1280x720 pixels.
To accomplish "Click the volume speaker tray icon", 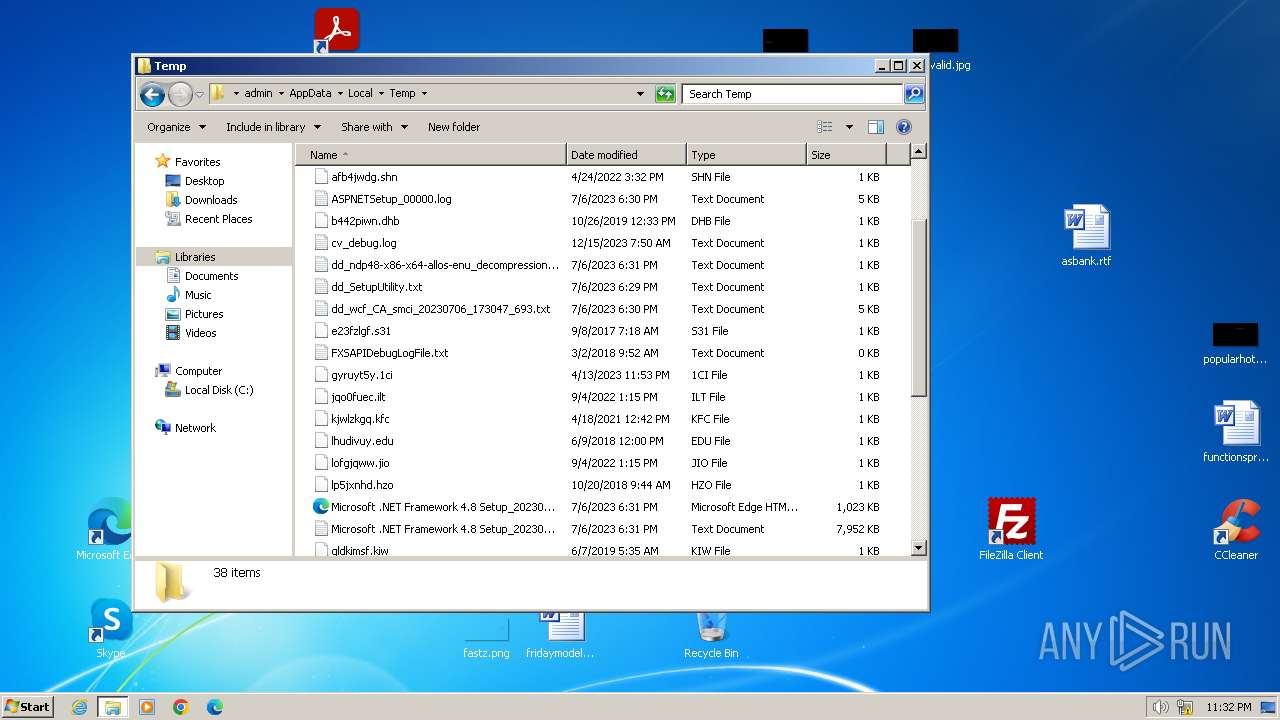I will (x=1160, y=707).
